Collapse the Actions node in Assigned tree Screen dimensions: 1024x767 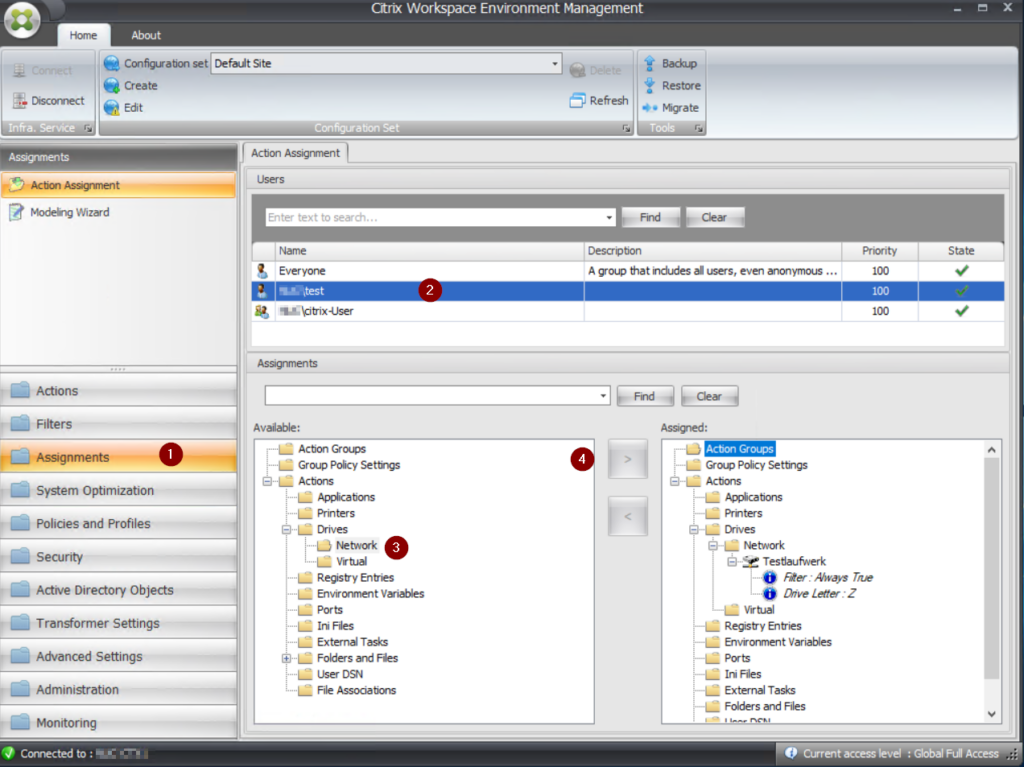click(675, 481)
